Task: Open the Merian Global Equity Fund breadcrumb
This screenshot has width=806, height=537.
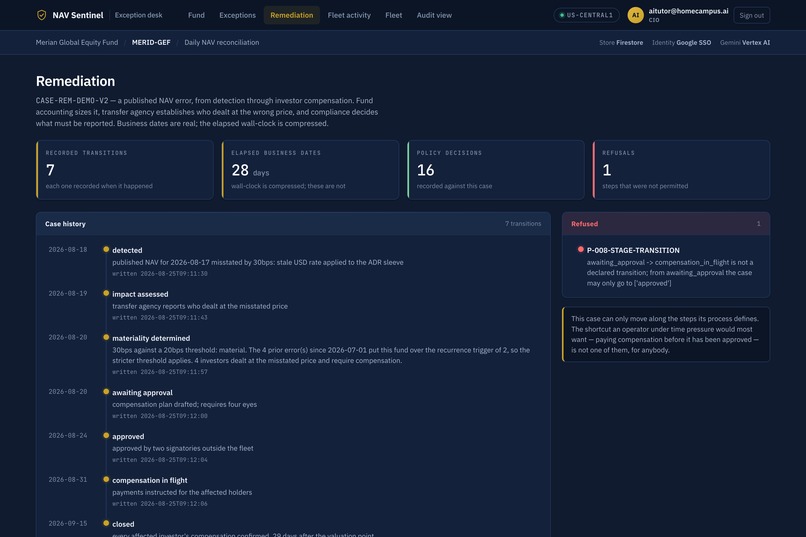Action: point(77,43)
